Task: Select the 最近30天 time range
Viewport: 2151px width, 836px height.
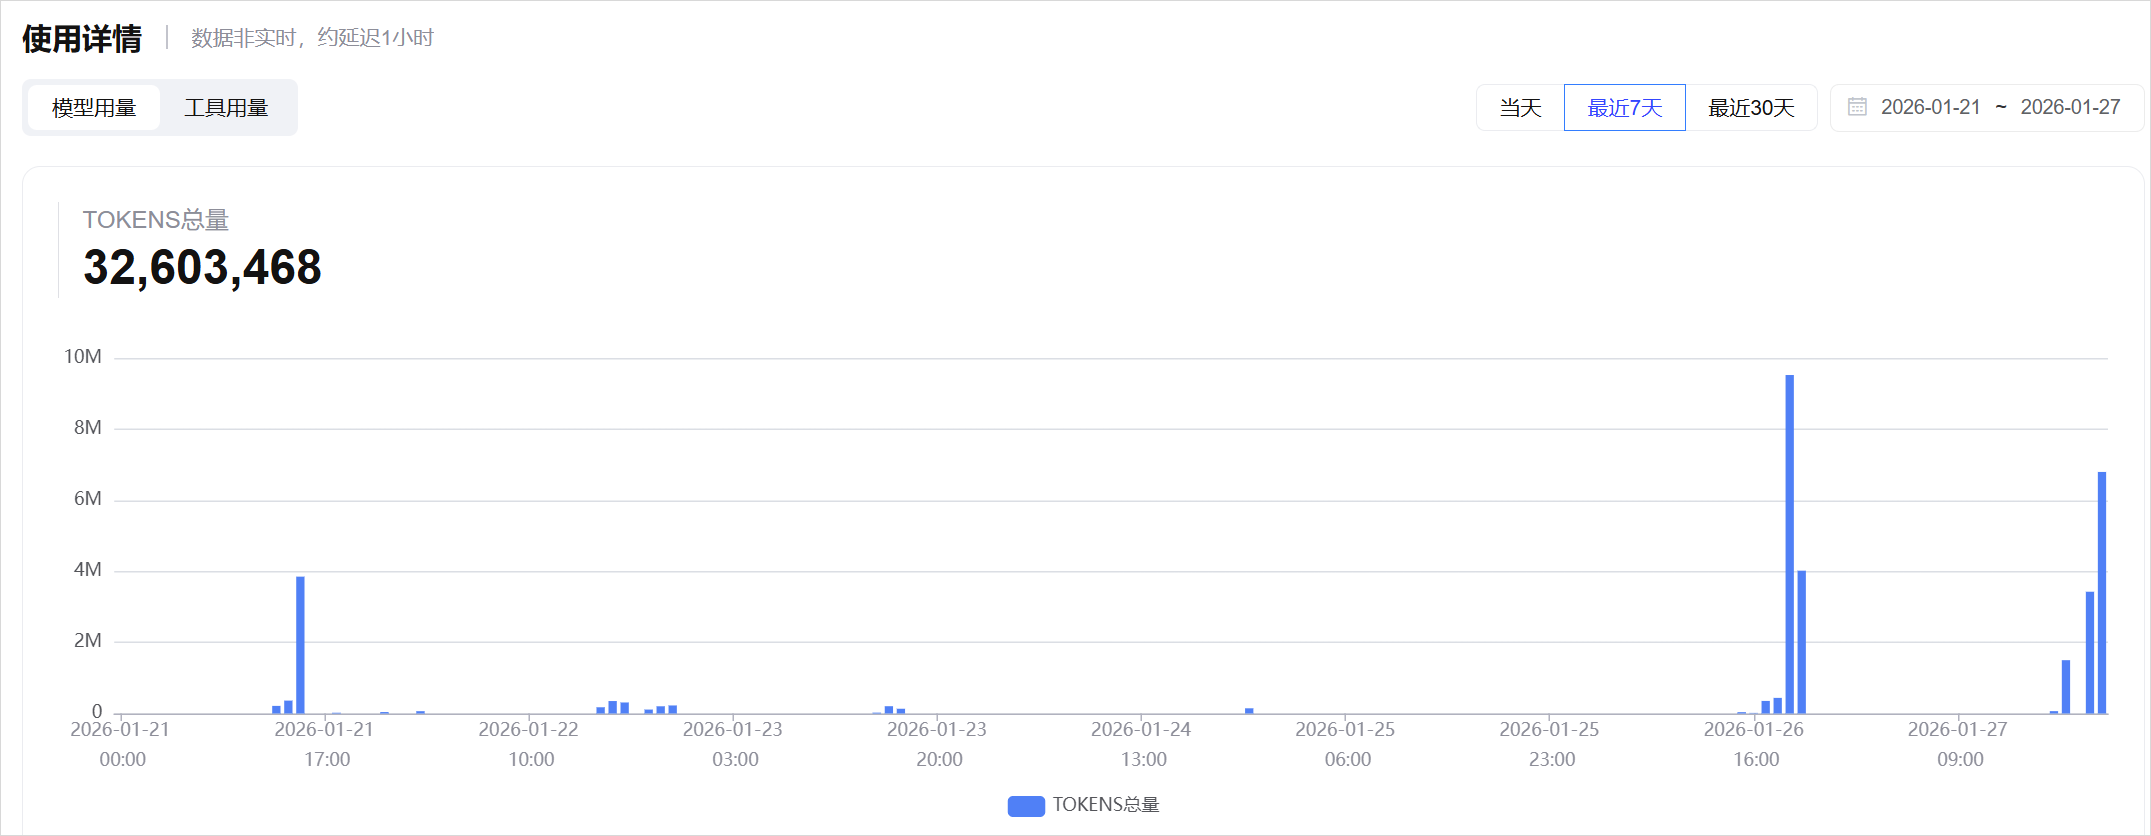Action: coord(1751,108)
